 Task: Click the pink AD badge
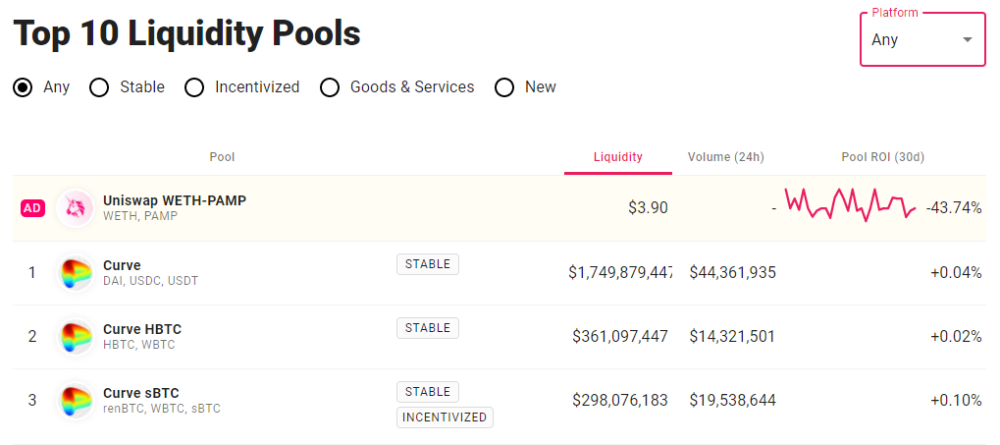point(33,208)
